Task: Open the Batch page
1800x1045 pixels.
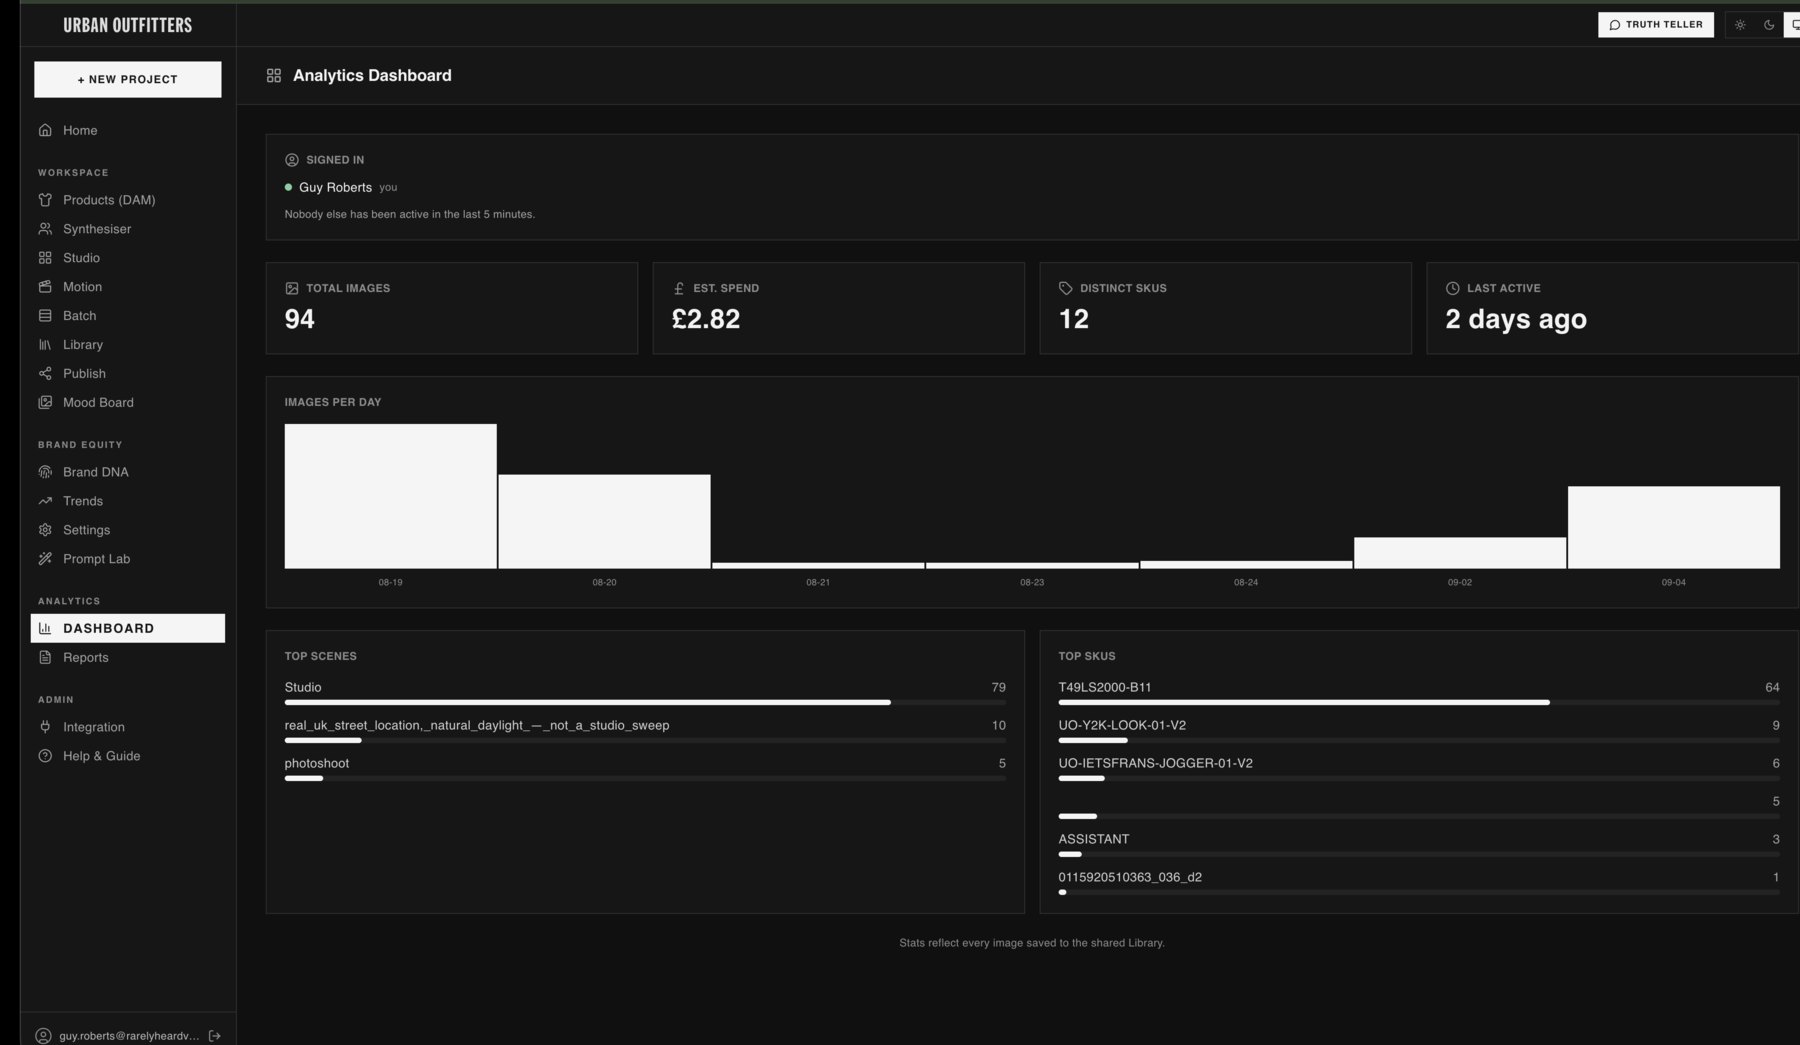Action: point(128,316)
